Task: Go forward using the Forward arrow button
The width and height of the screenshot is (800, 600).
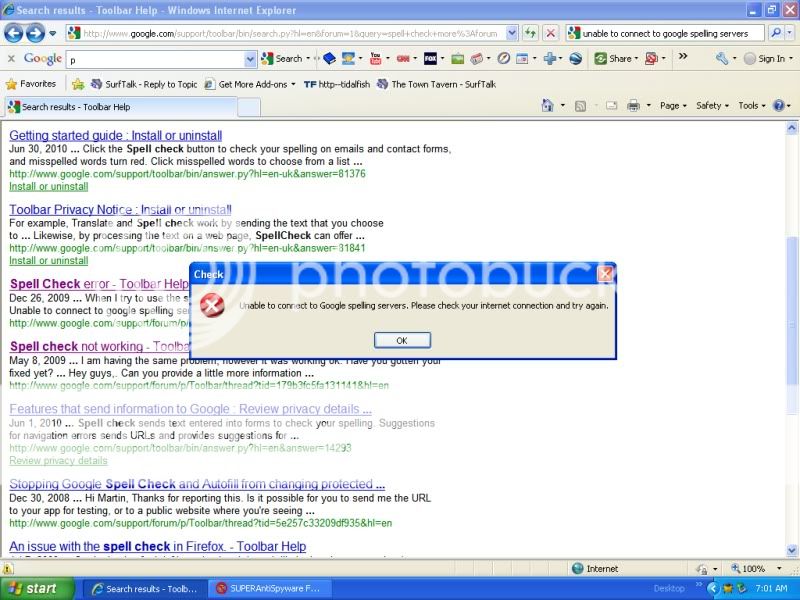Action: click(x=35, y=34)
